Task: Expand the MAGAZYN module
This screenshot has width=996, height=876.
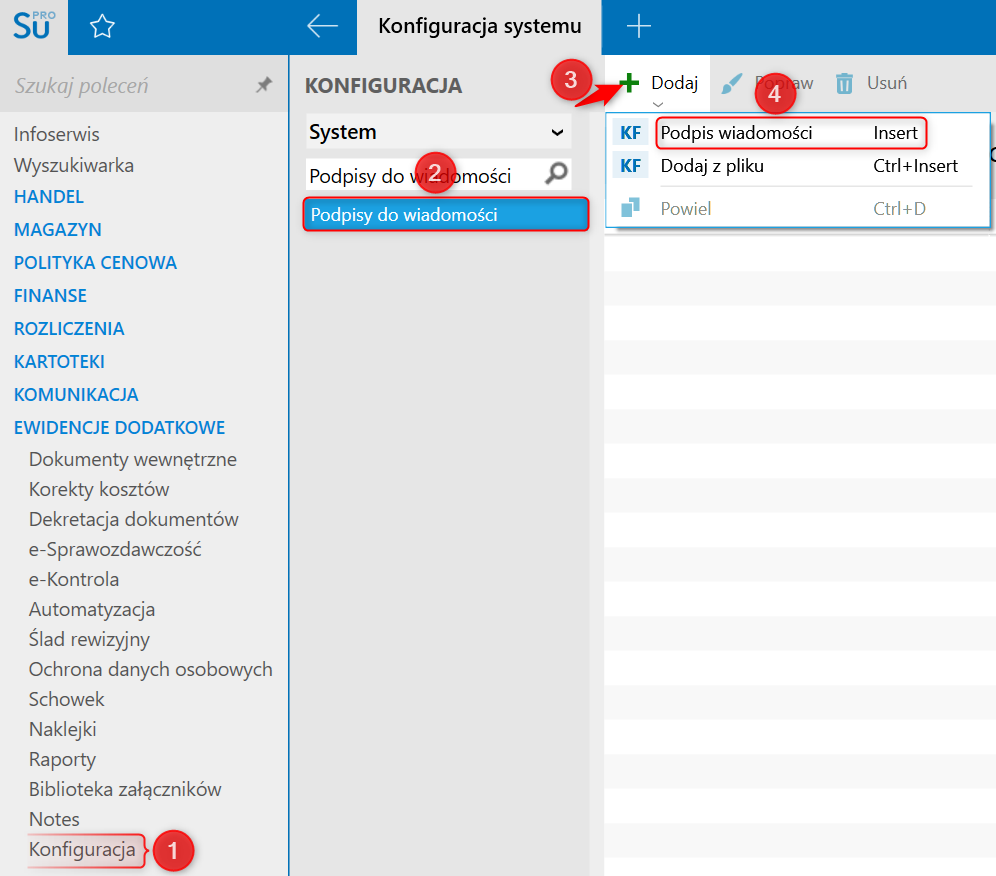Action: 58,230
